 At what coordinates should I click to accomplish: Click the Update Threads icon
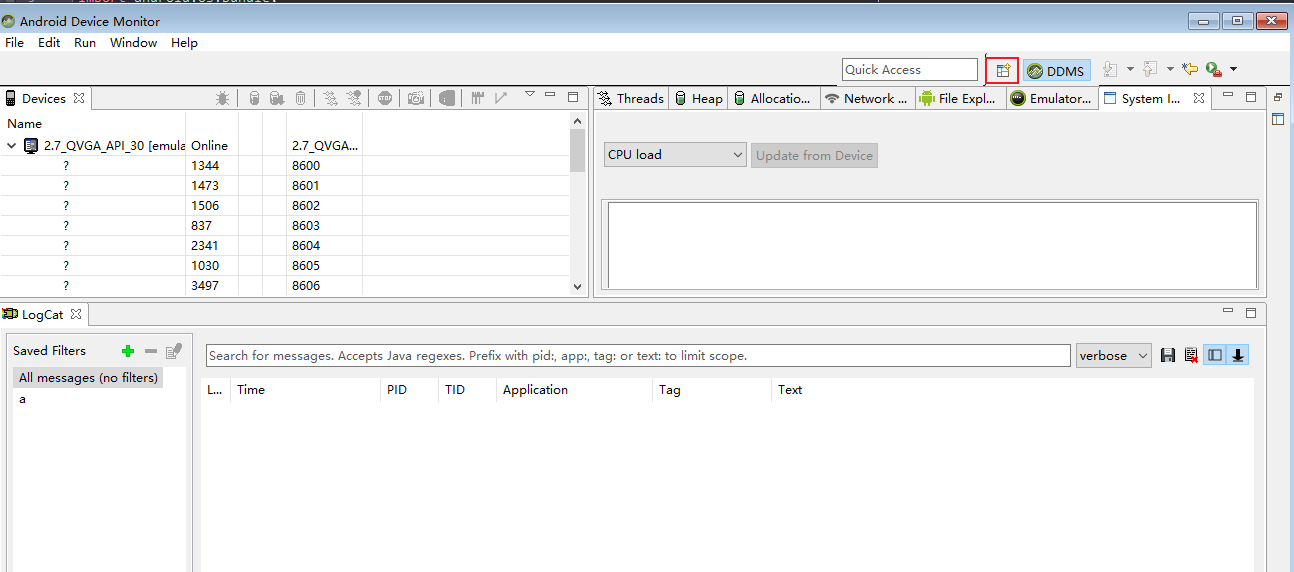coord(330,98)
